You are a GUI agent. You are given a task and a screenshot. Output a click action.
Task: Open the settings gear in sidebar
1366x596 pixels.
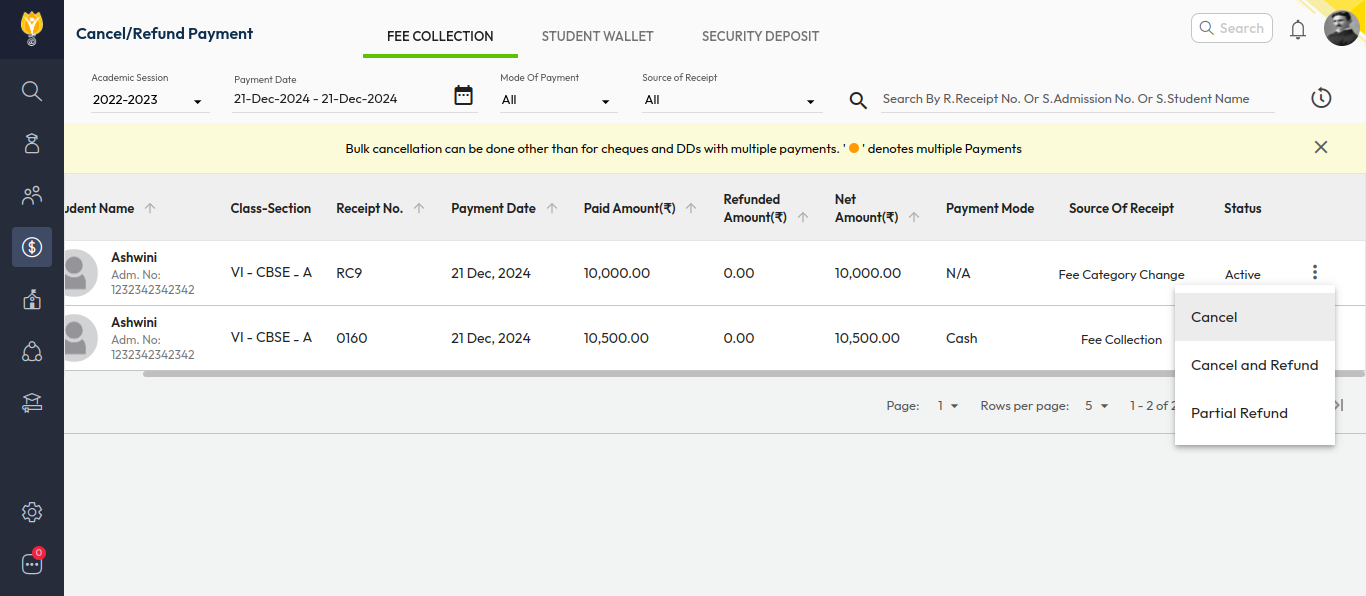32,512
